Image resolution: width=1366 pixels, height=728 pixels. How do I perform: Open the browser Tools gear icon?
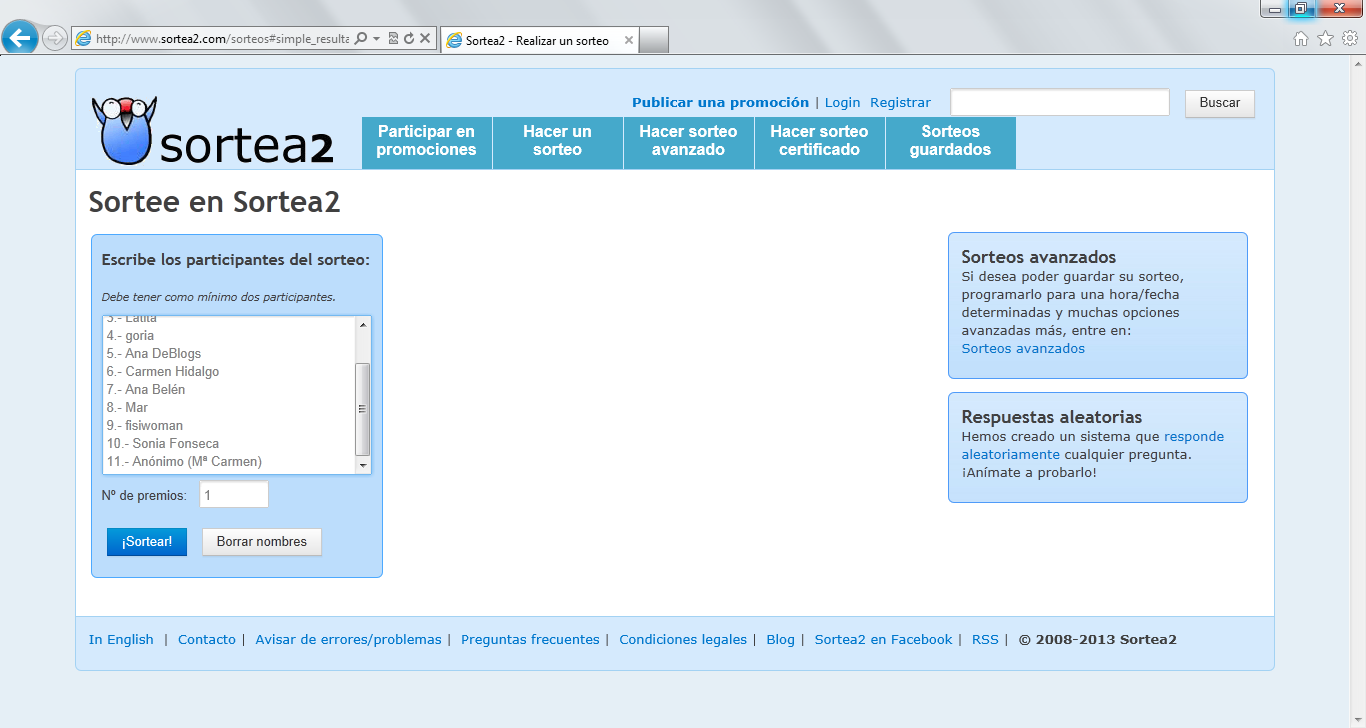click(x=1349, y=39)
